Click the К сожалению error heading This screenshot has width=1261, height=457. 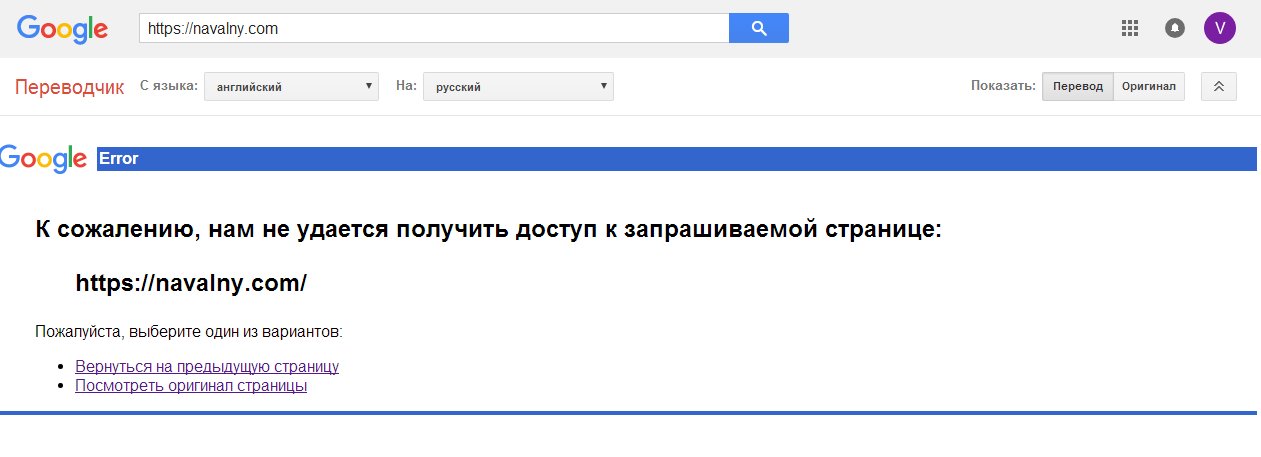[488, 230]
